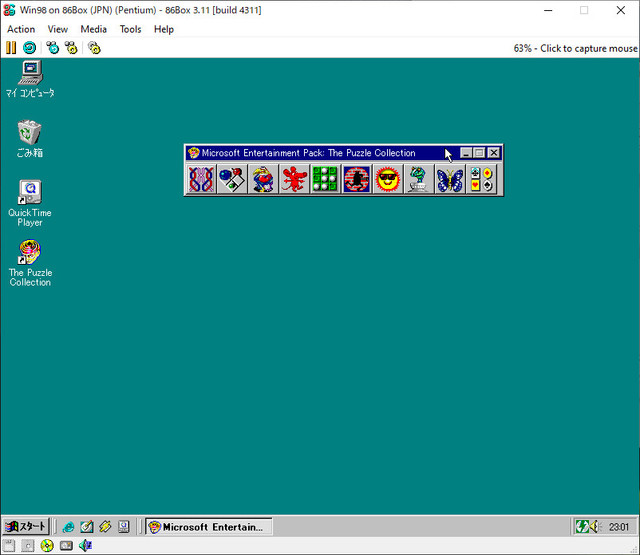Open the 86Box Action menu
This screenshot has width=640, height=555.
[x=21, y=29]
